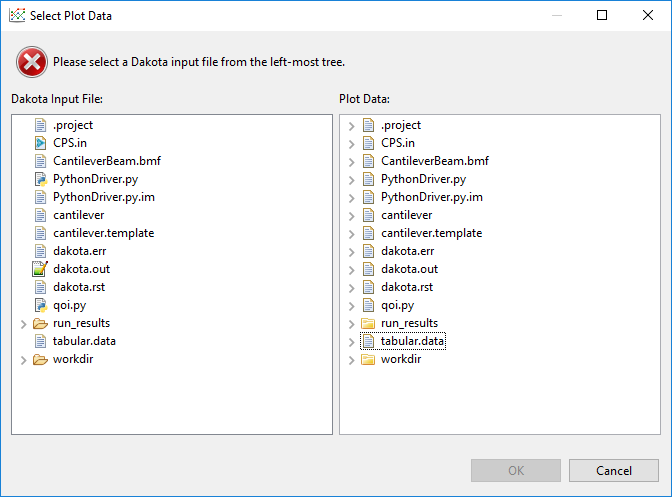Expand PythonDriver.py.im node in Plot Data tree
Viewport: 672px width, 497px height.
point(351,198)
